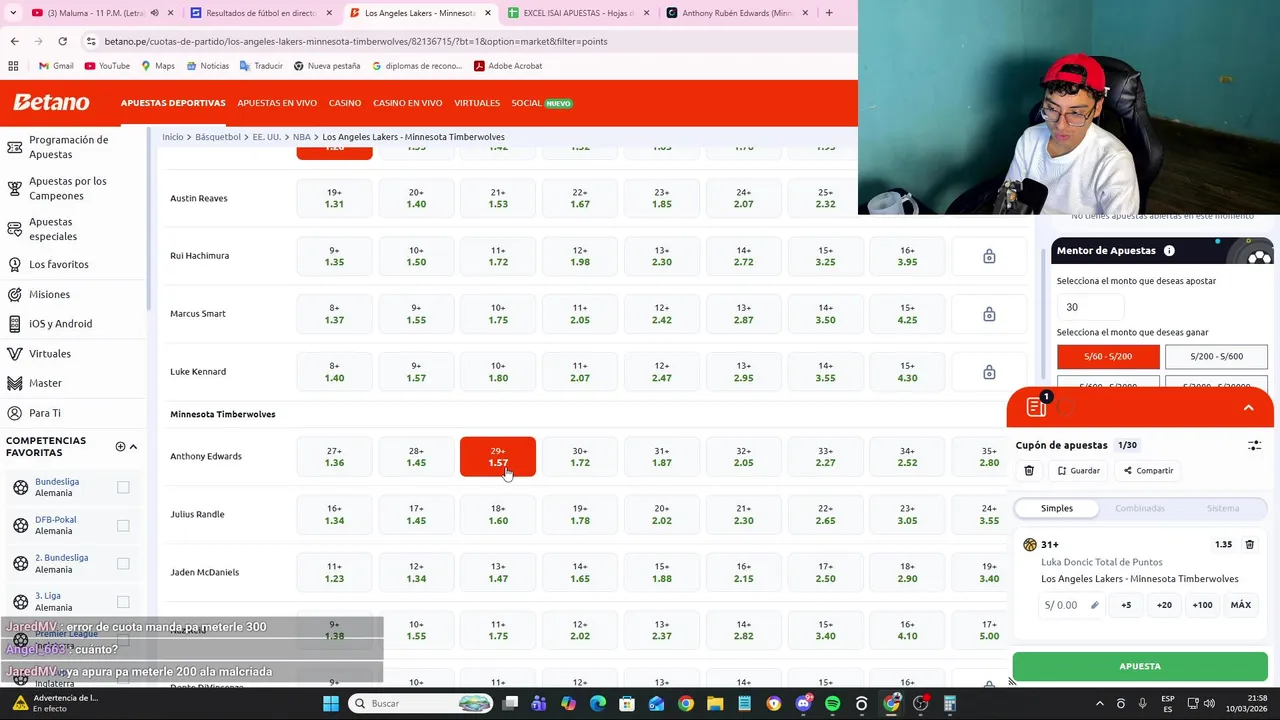
Task: Open Para Ti in the sidebar
Action: point(44,413)
